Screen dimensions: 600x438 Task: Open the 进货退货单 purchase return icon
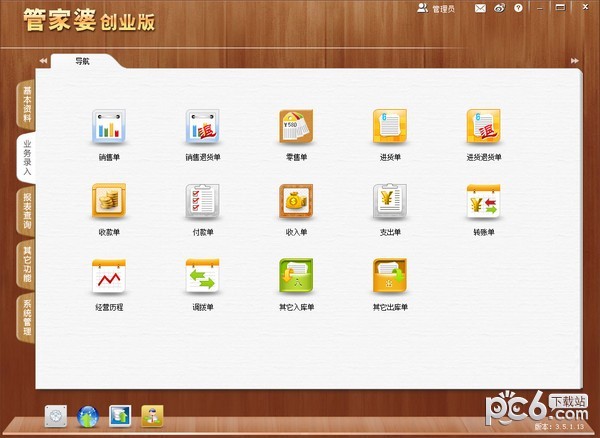tap(483, 128)
